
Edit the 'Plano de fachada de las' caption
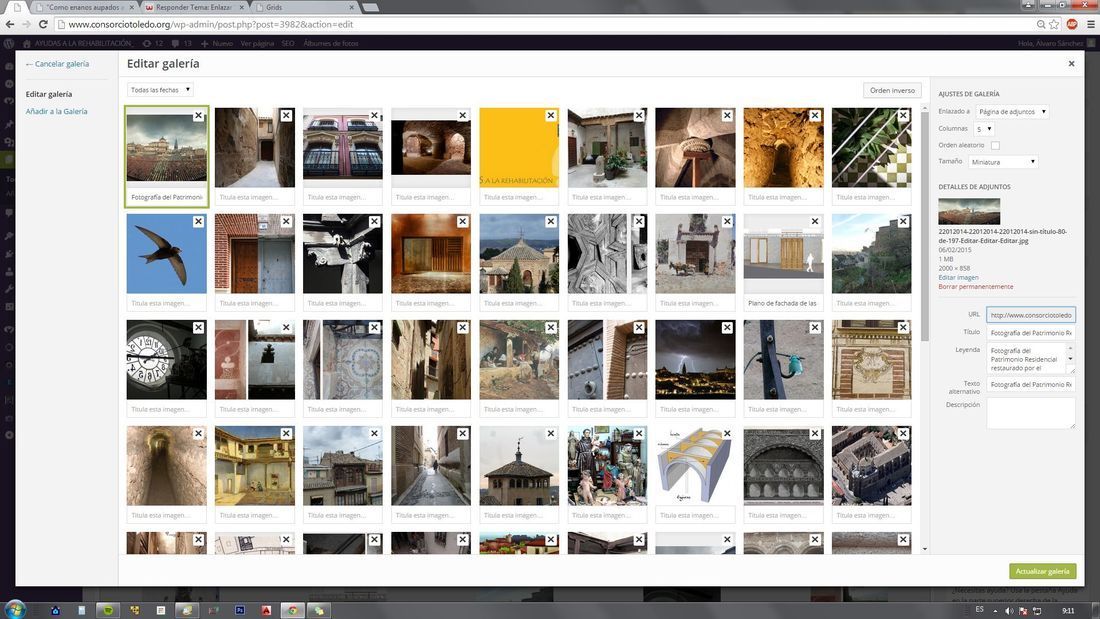[x=783, y=303]
